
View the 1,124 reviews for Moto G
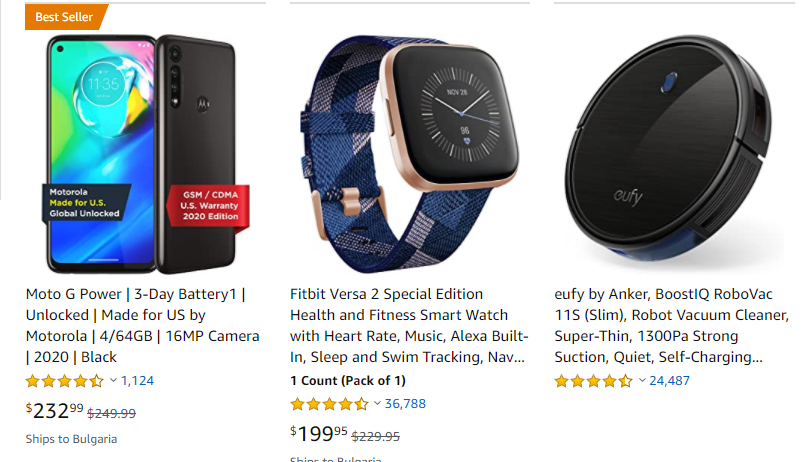coord(137,381)
